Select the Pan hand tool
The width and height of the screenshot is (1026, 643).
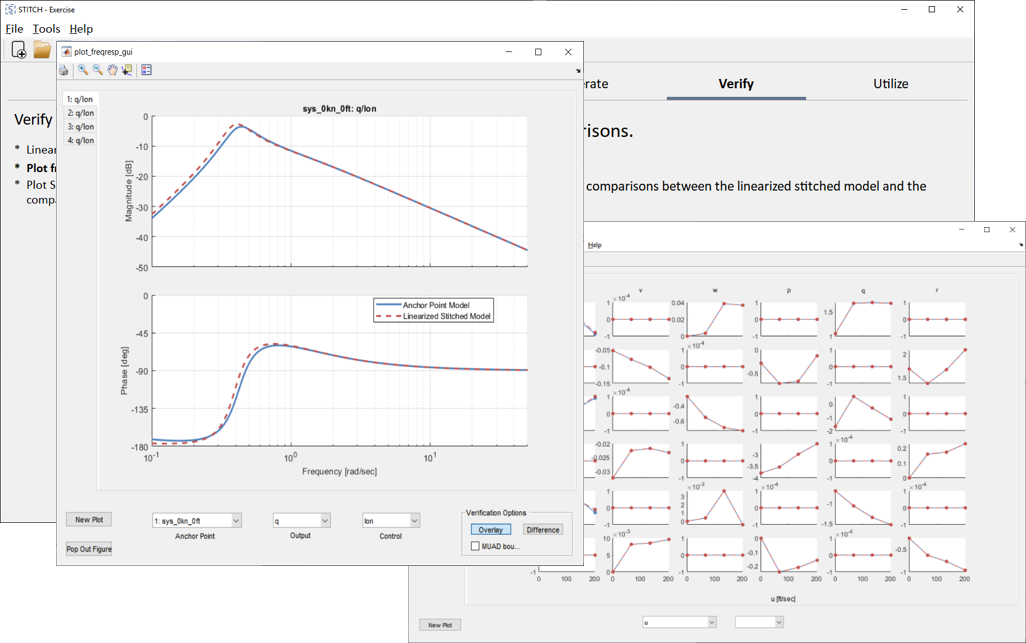(111, 69)
